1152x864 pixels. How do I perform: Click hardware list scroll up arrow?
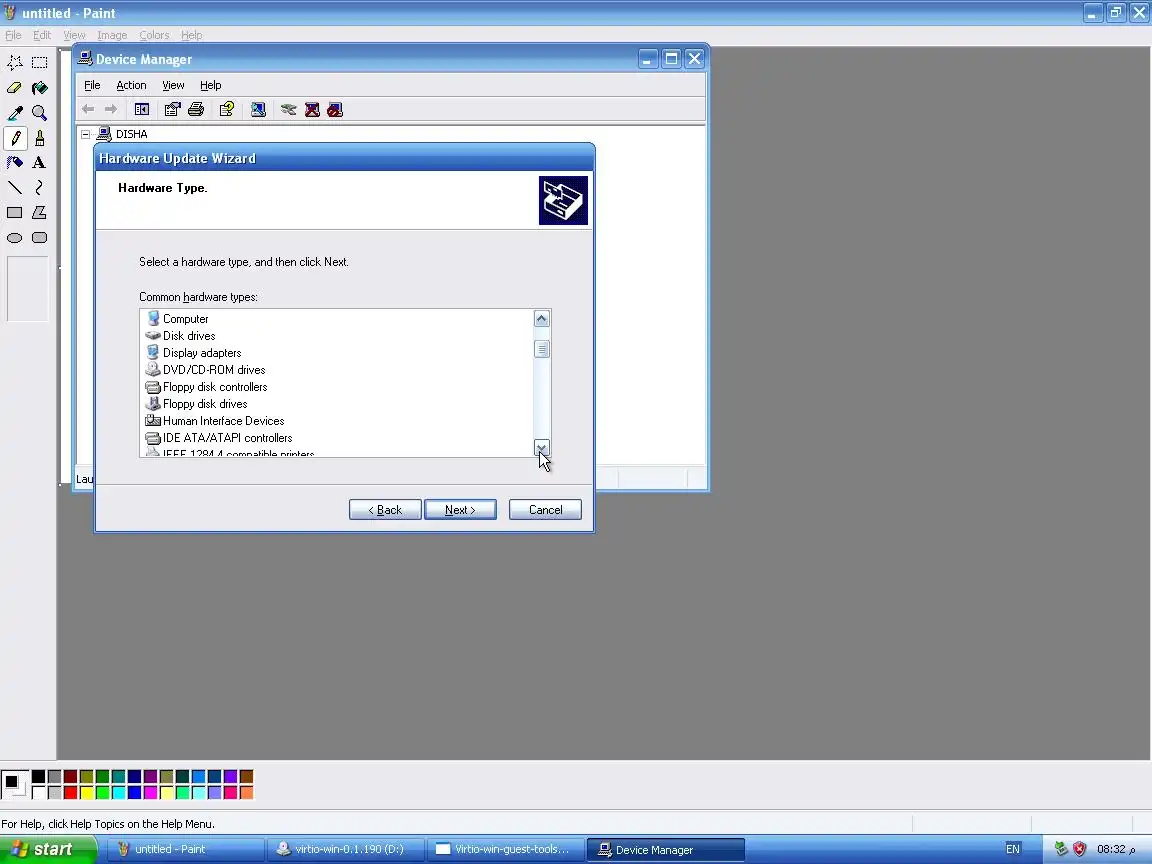541,319
